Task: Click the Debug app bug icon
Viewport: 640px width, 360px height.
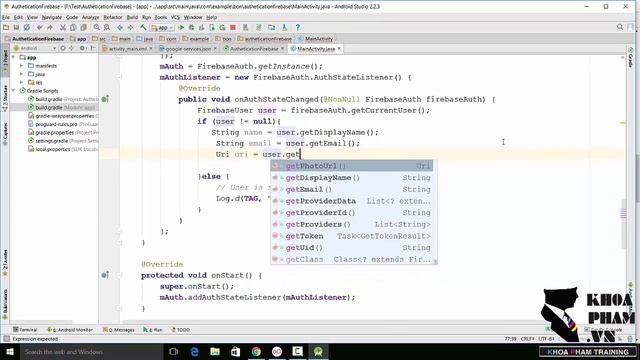Action: pos(191,27)
